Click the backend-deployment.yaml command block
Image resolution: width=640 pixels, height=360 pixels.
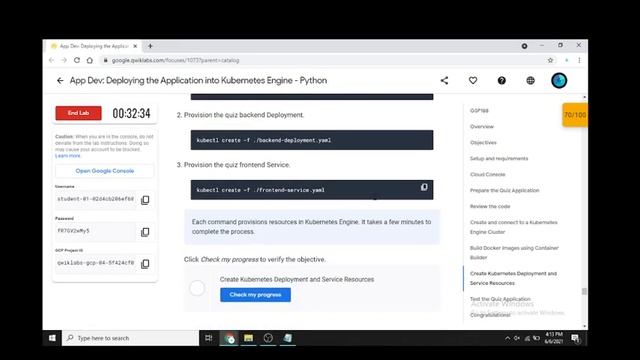(x=312, y=140)
